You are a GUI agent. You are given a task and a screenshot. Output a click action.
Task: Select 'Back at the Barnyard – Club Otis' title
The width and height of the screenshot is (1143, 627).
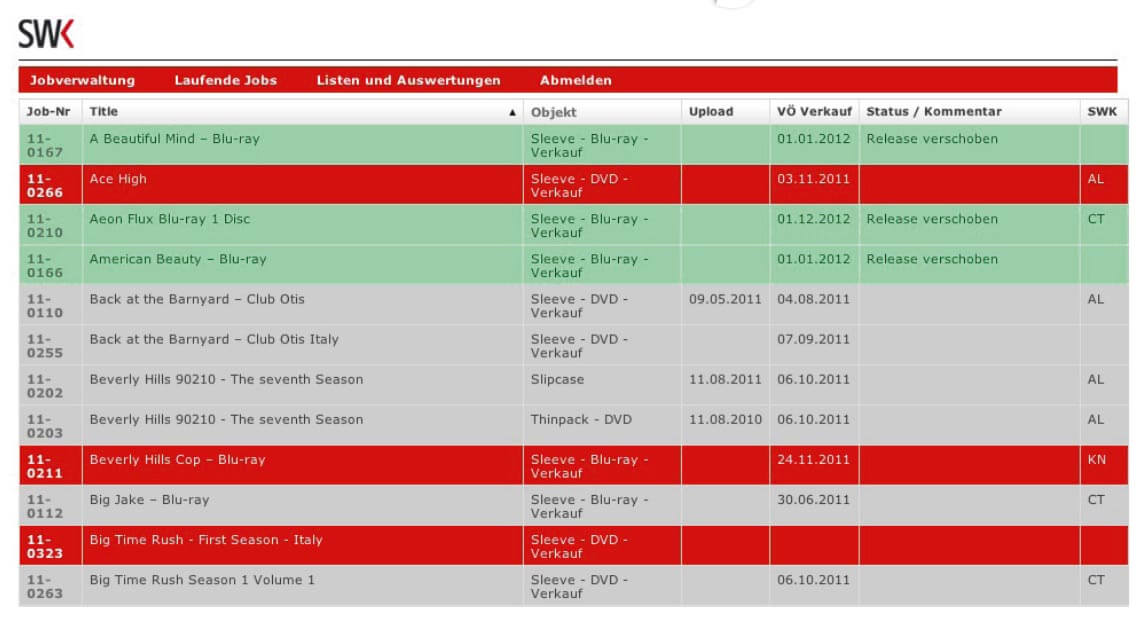(197, 299)
